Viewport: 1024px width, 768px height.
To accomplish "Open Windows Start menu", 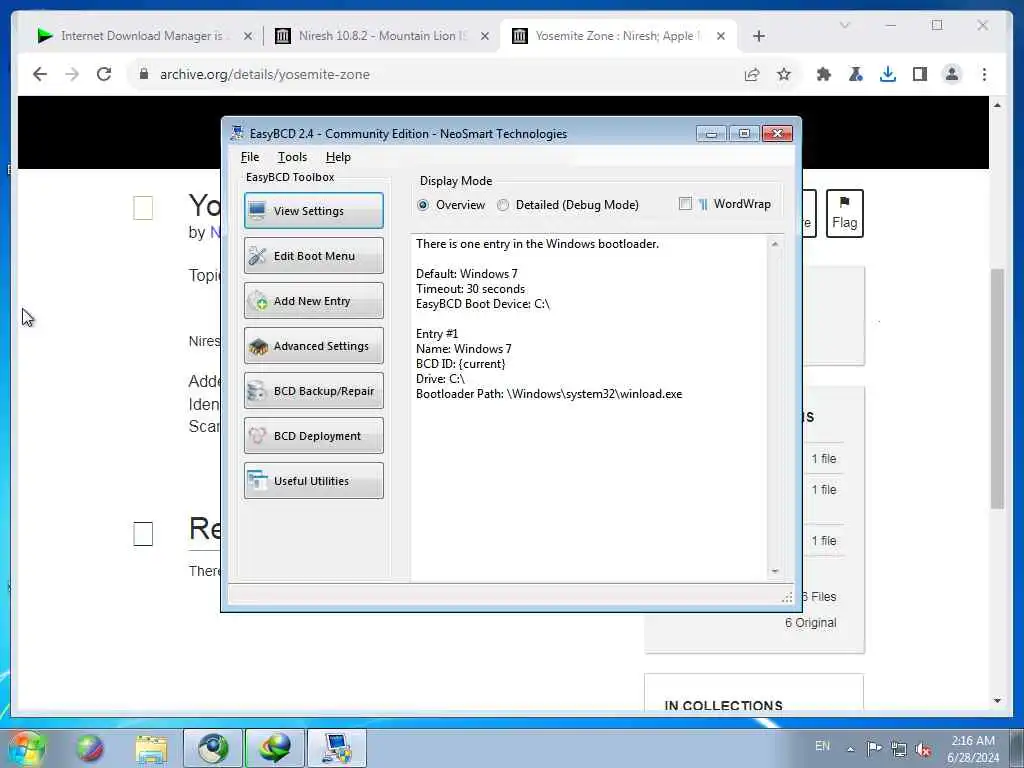I will 25,748.
